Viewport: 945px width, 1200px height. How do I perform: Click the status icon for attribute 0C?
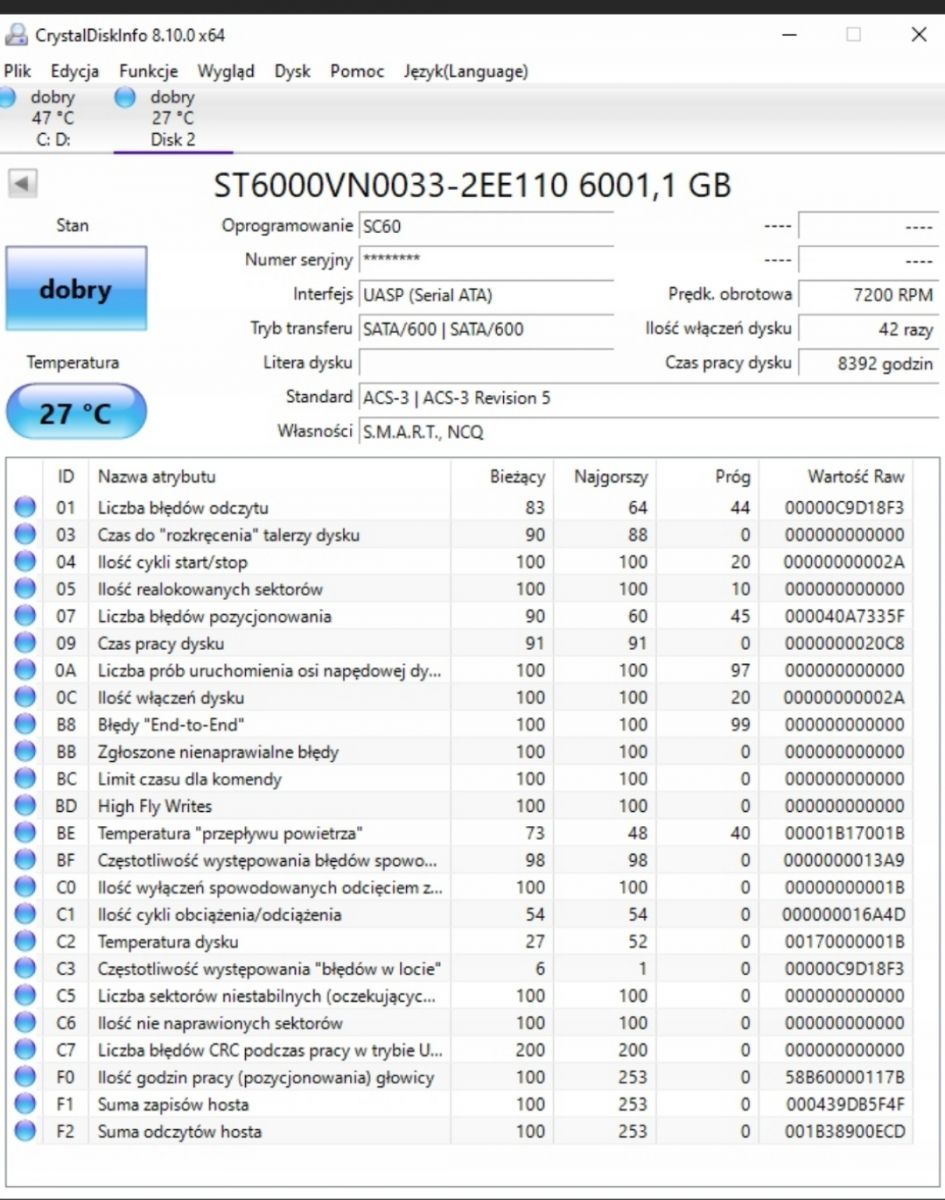24,697
